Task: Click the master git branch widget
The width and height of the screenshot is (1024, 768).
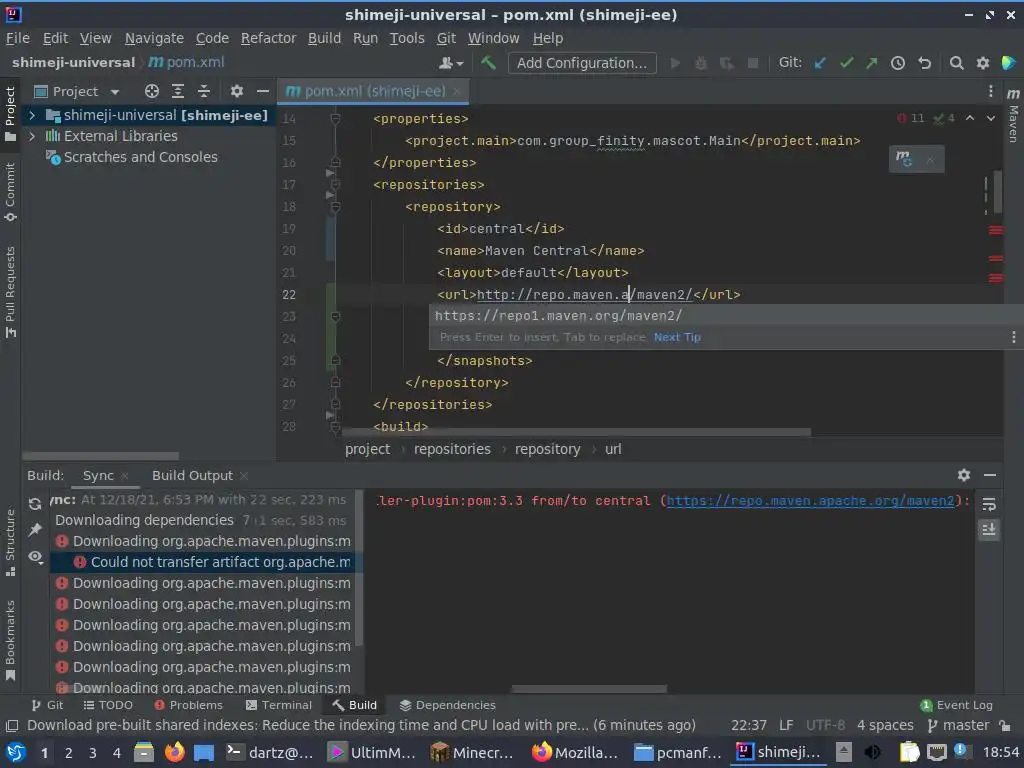Action: [959, 725]
